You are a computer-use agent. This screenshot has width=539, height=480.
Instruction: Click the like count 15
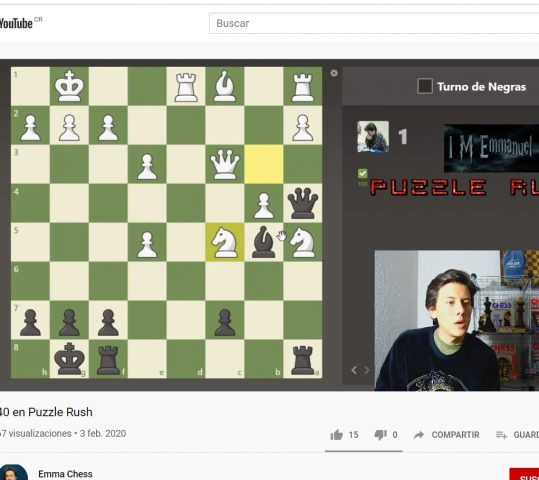[353, 435]
